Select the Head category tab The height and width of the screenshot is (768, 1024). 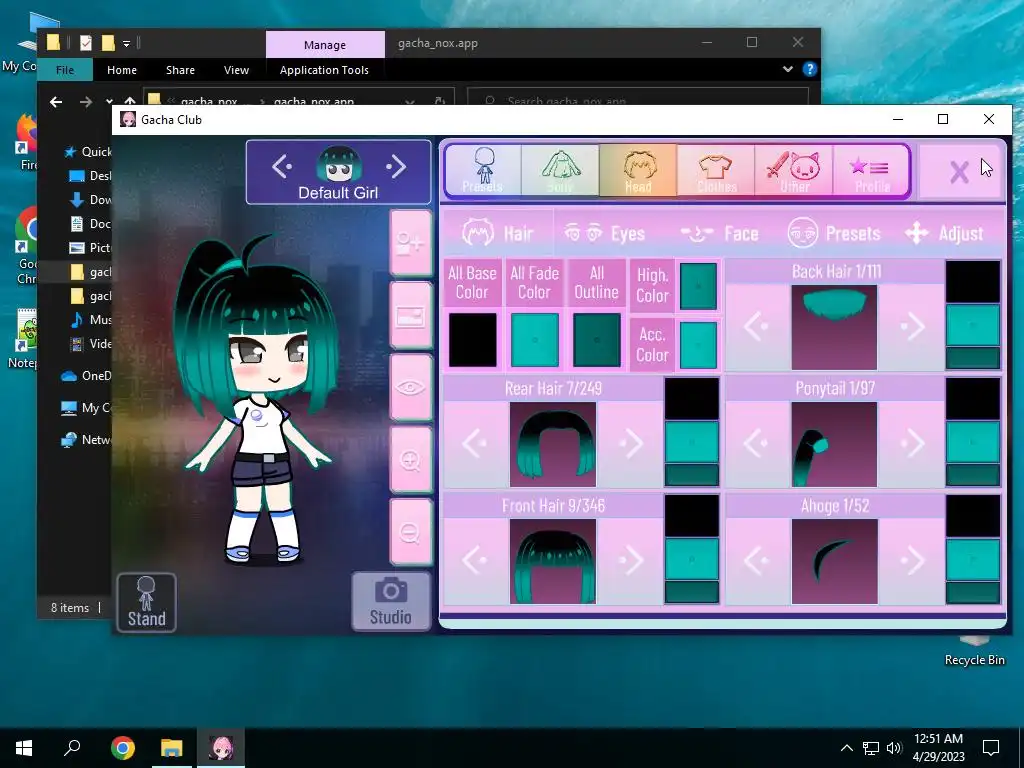(638, 170)
